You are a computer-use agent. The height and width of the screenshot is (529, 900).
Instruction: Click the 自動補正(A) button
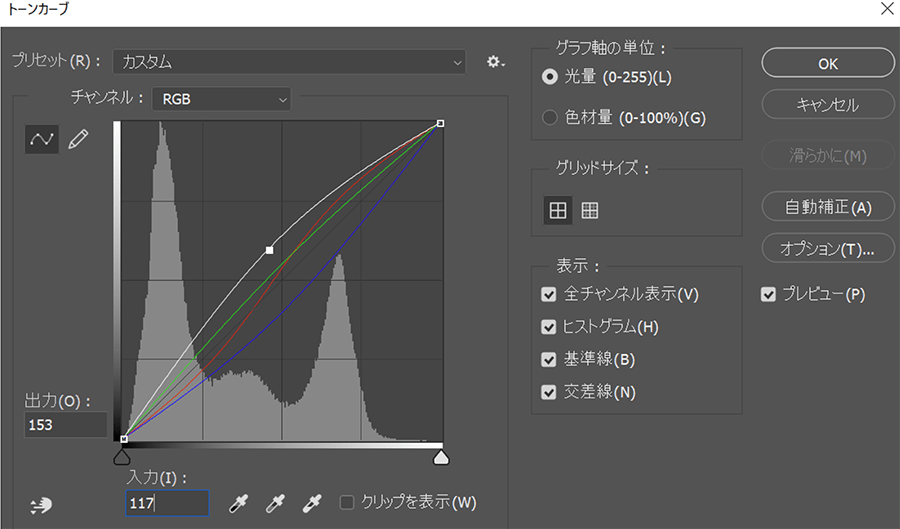coord(828,207)
